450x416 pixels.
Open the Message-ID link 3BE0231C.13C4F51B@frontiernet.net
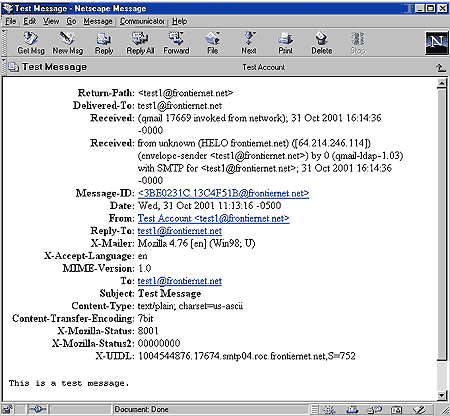pos(223,194)
